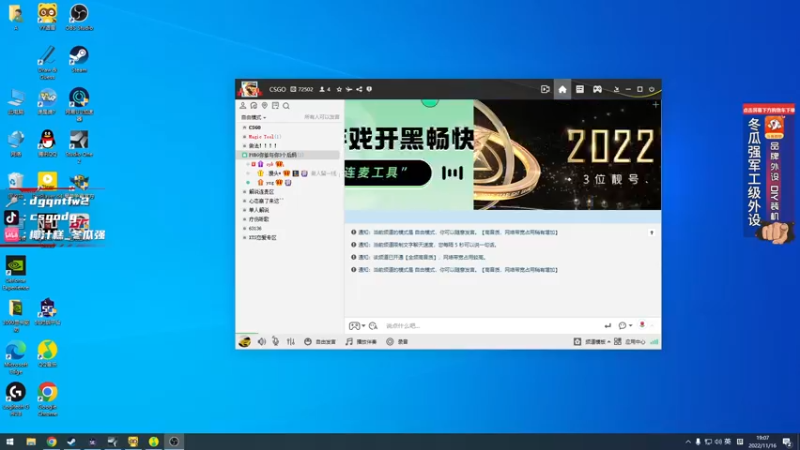
Task: Click the online member count '4'
Action: [325, 89]
